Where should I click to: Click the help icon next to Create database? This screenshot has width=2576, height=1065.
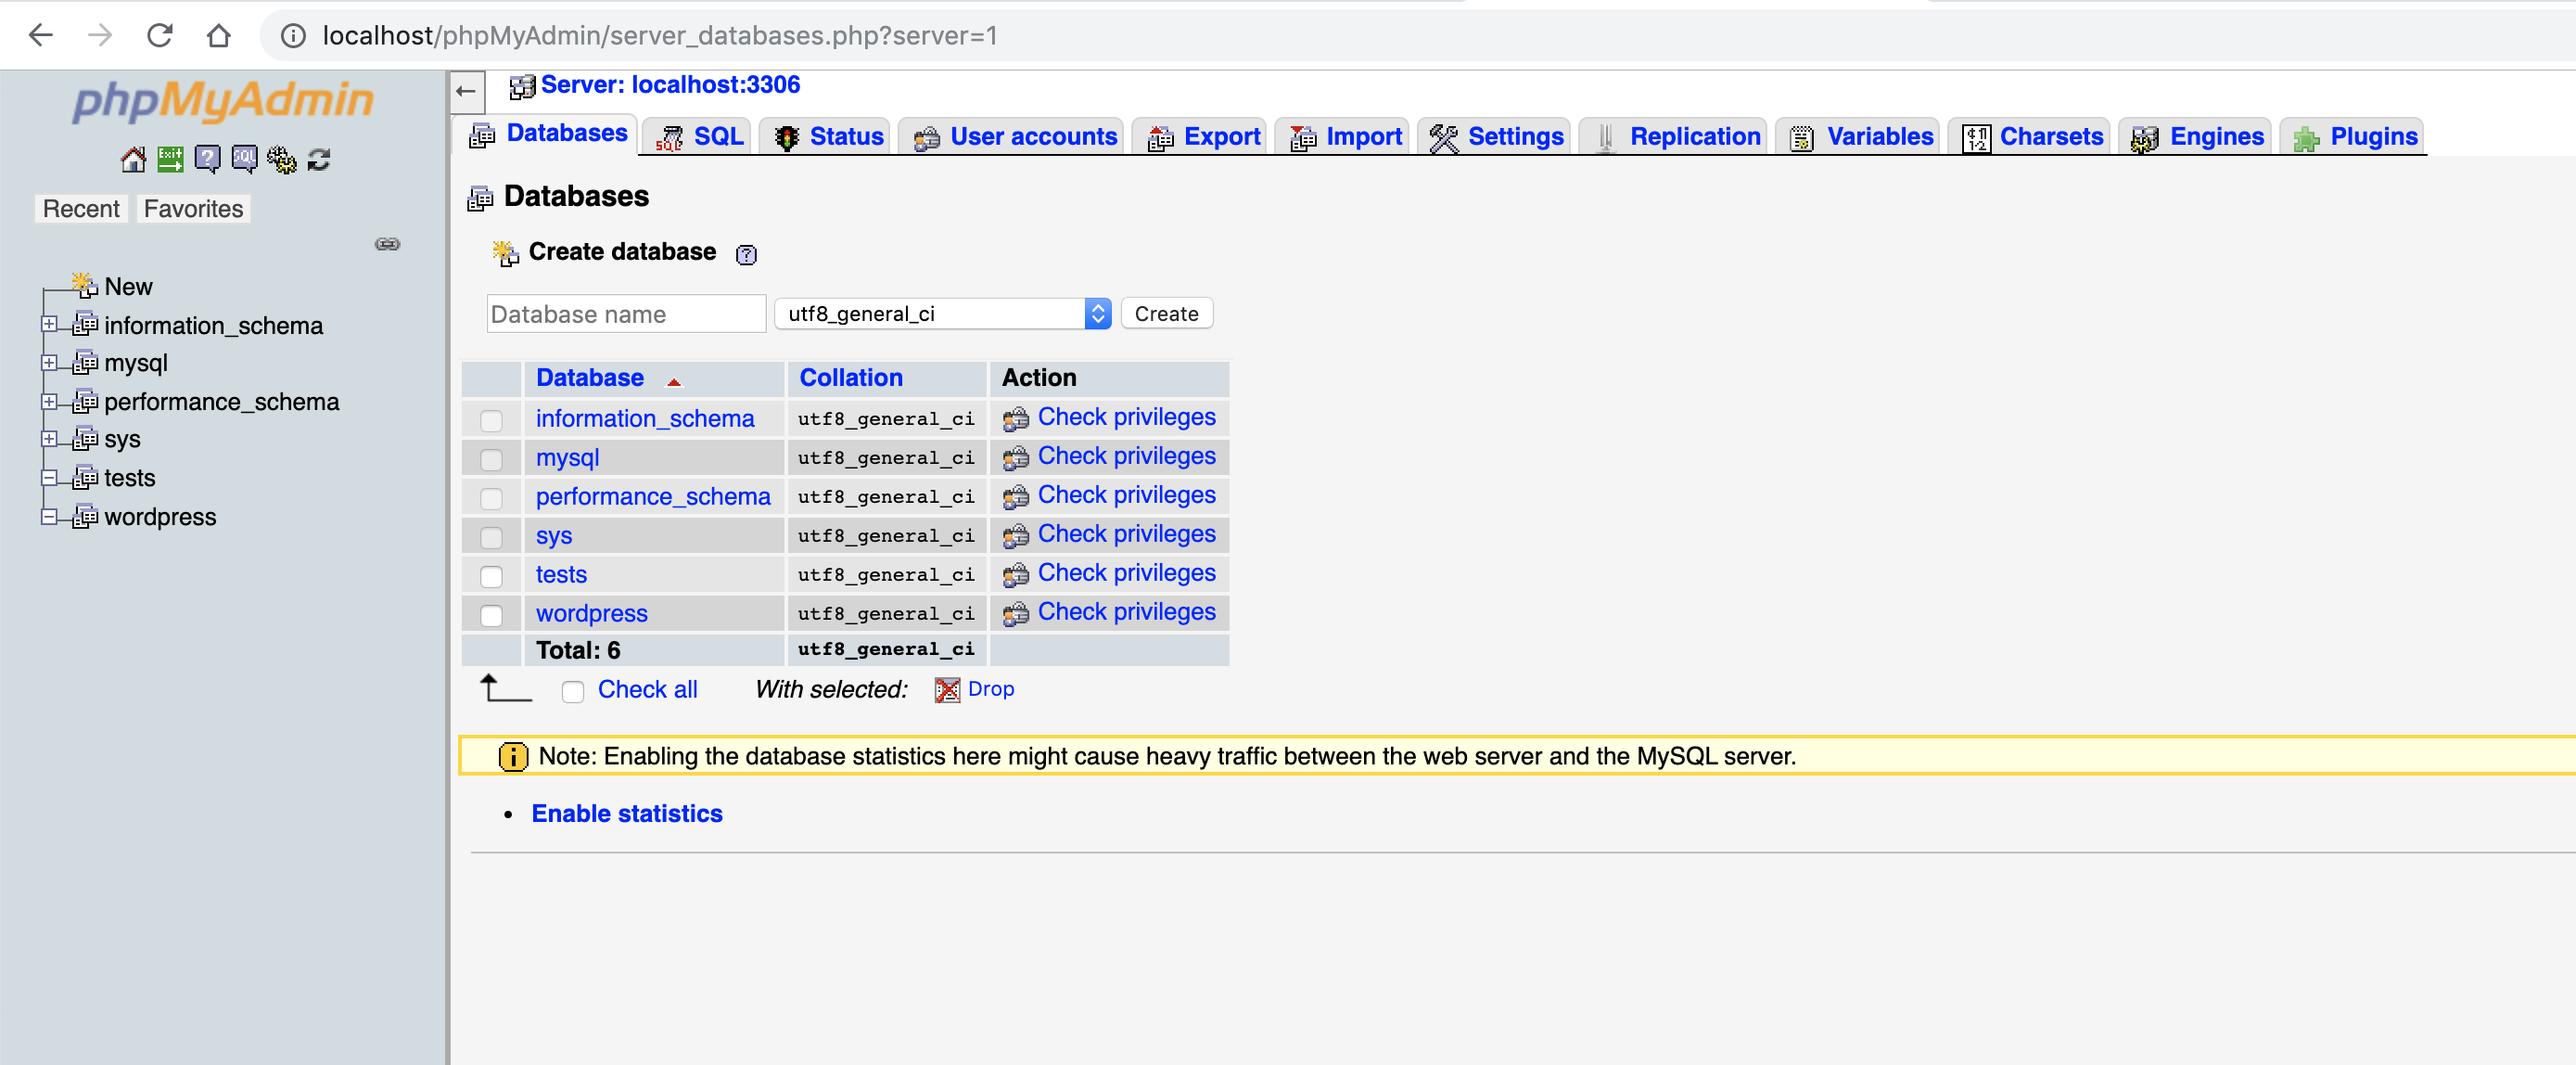click(x=746, y=254)
